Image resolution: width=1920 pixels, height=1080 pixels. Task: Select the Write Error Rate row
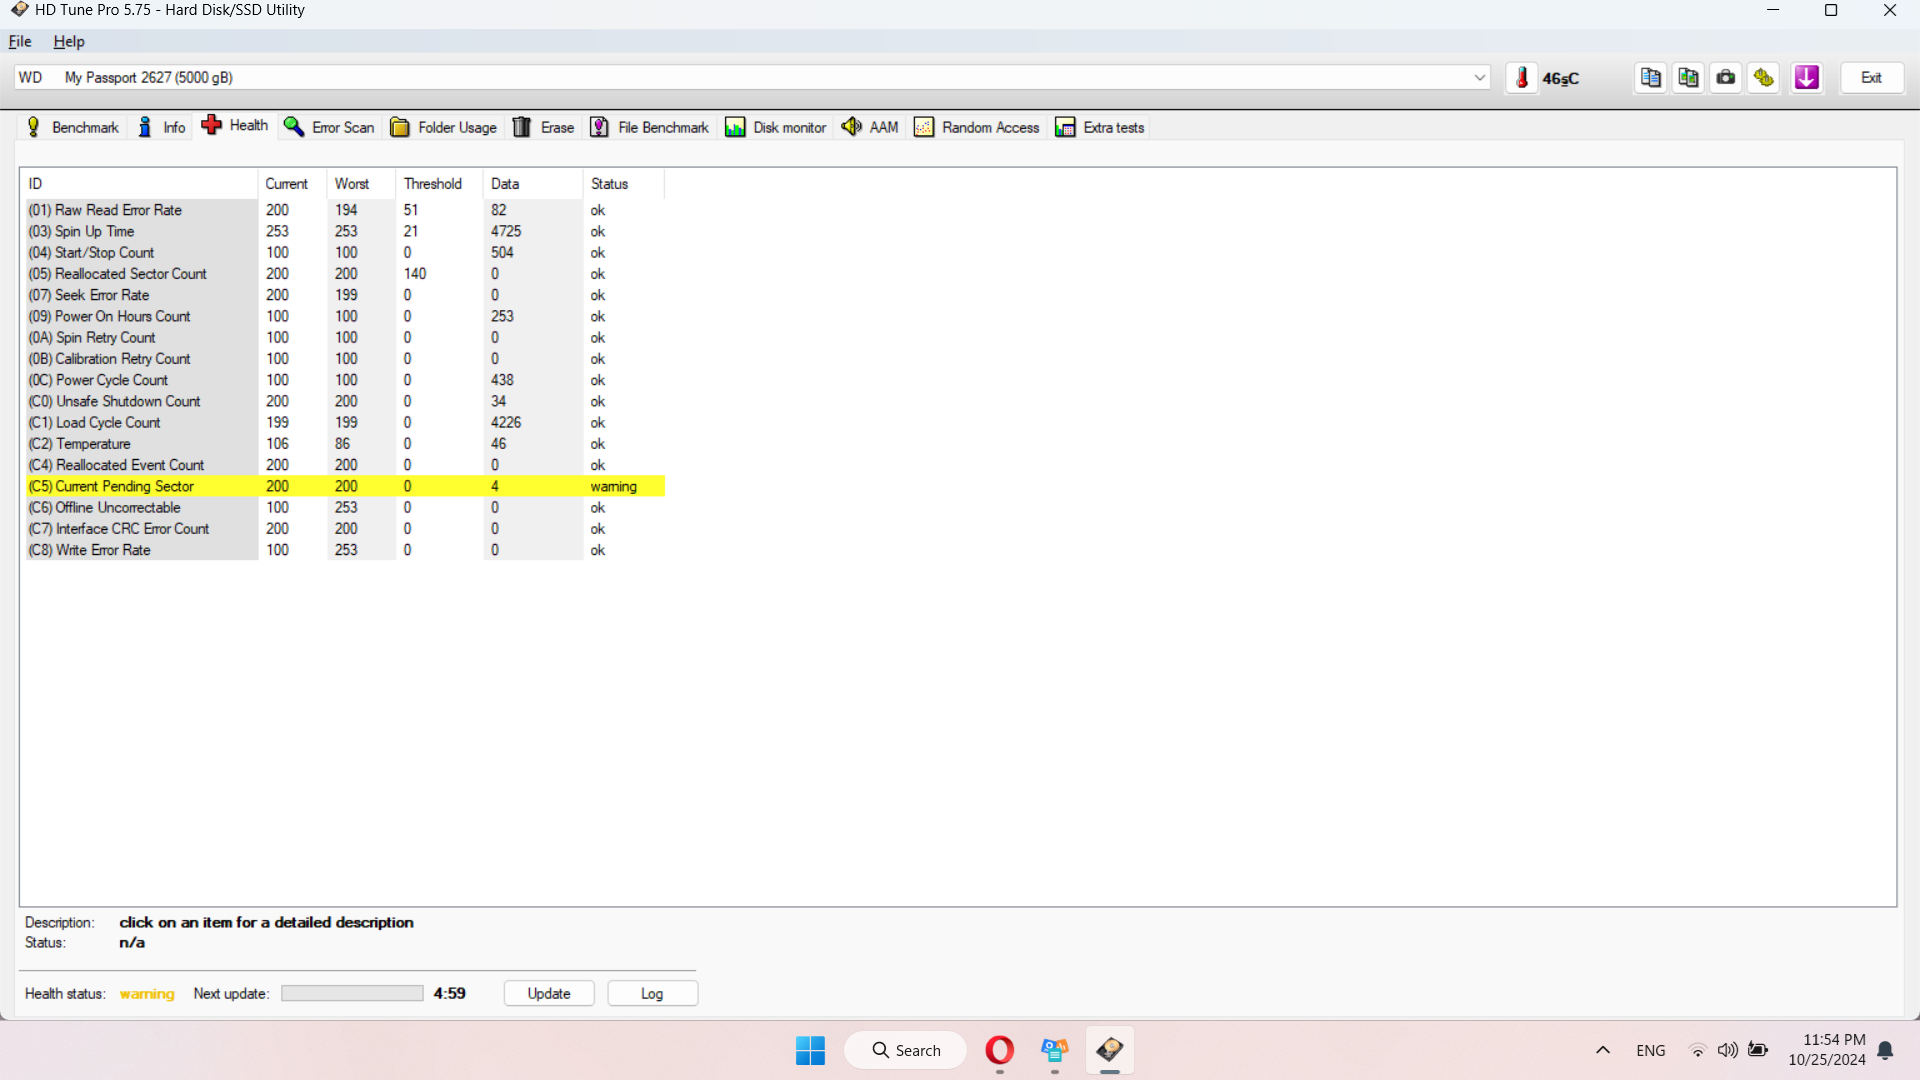[x=345, y=550]
